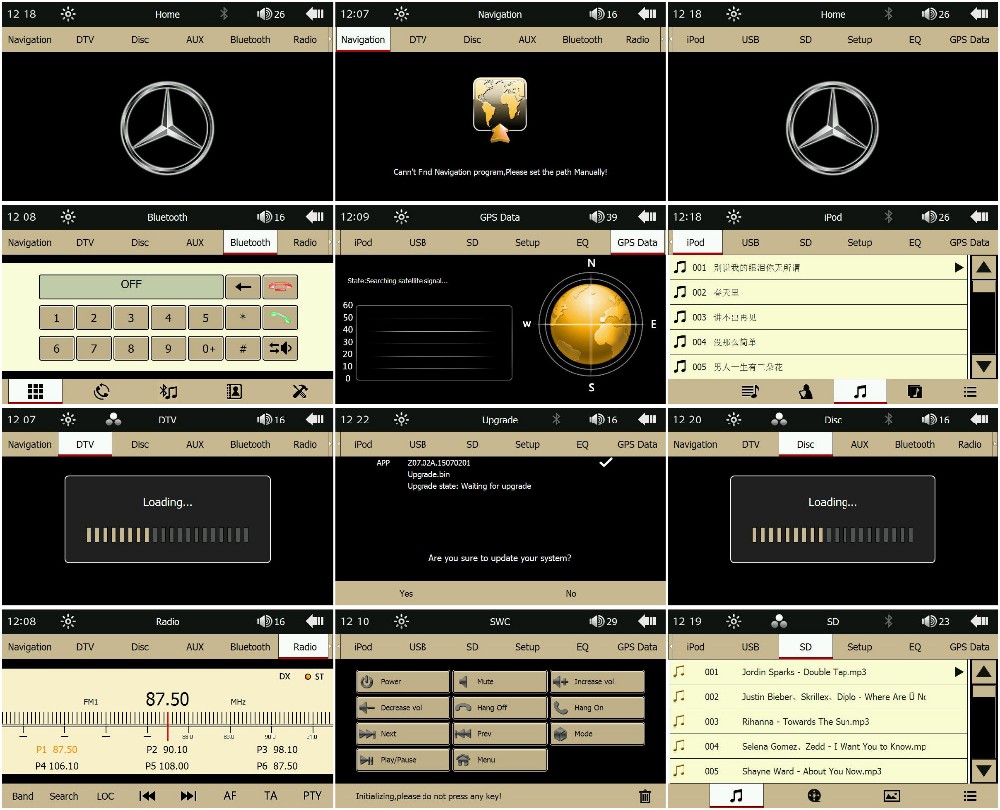This screenshot has width=1000, height=810.
Task: Confirm system upgrade with Yes
Action: pyautogui.click(x=406, y=593)
